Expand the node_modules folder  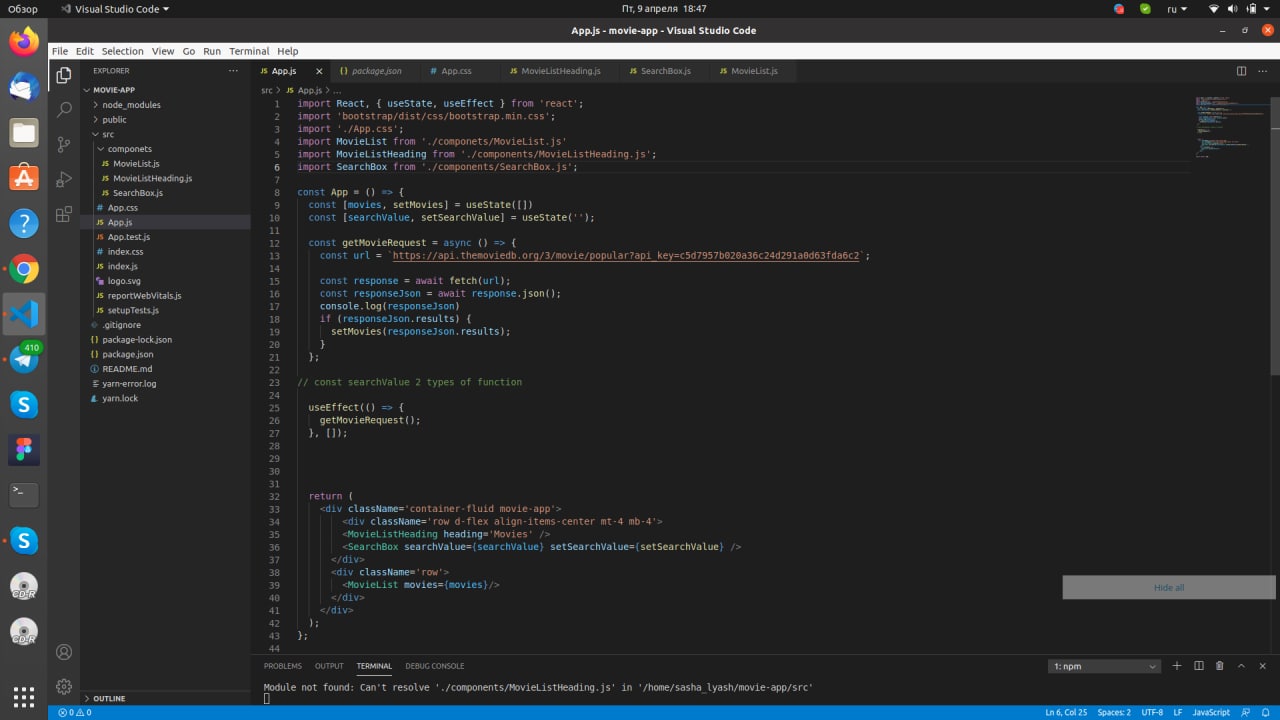coord(130,105)
